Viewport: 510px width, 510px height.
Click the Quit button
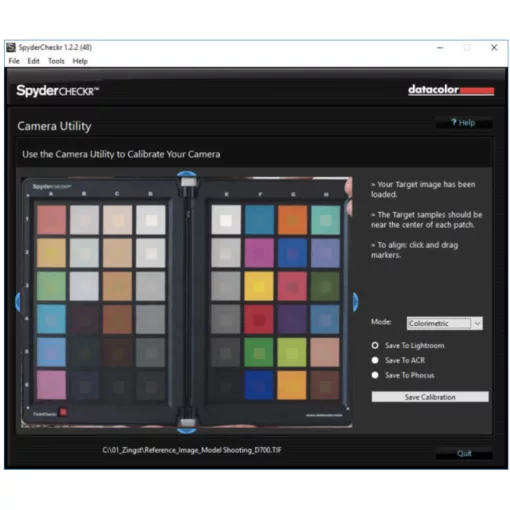click(464, 453)
